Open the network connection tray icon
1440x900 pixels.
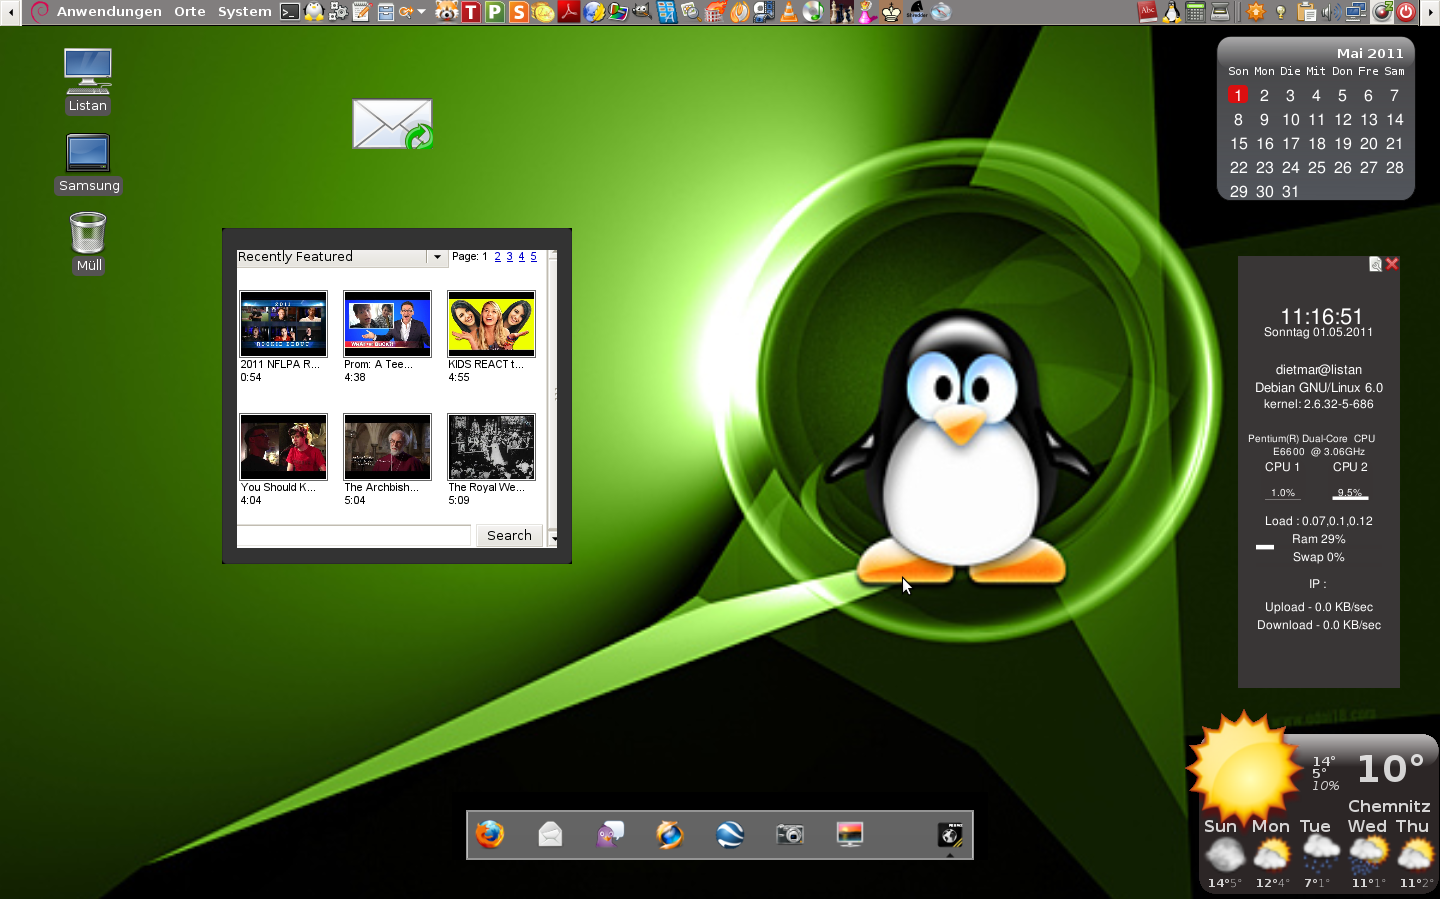[1356, 12]
